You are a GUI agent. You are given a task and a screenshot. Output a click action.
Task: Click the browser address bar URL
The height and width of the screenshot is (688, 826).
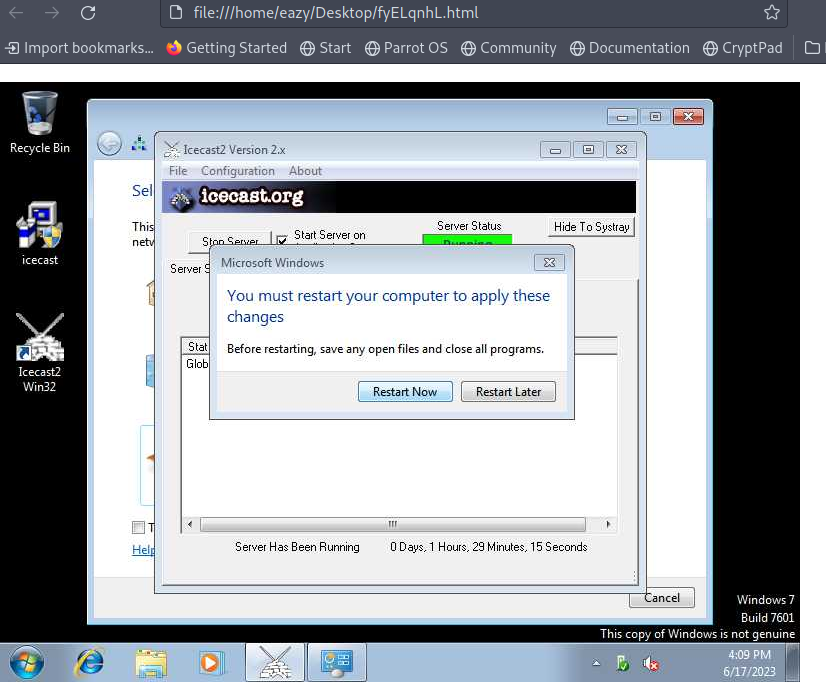[336, 13]
